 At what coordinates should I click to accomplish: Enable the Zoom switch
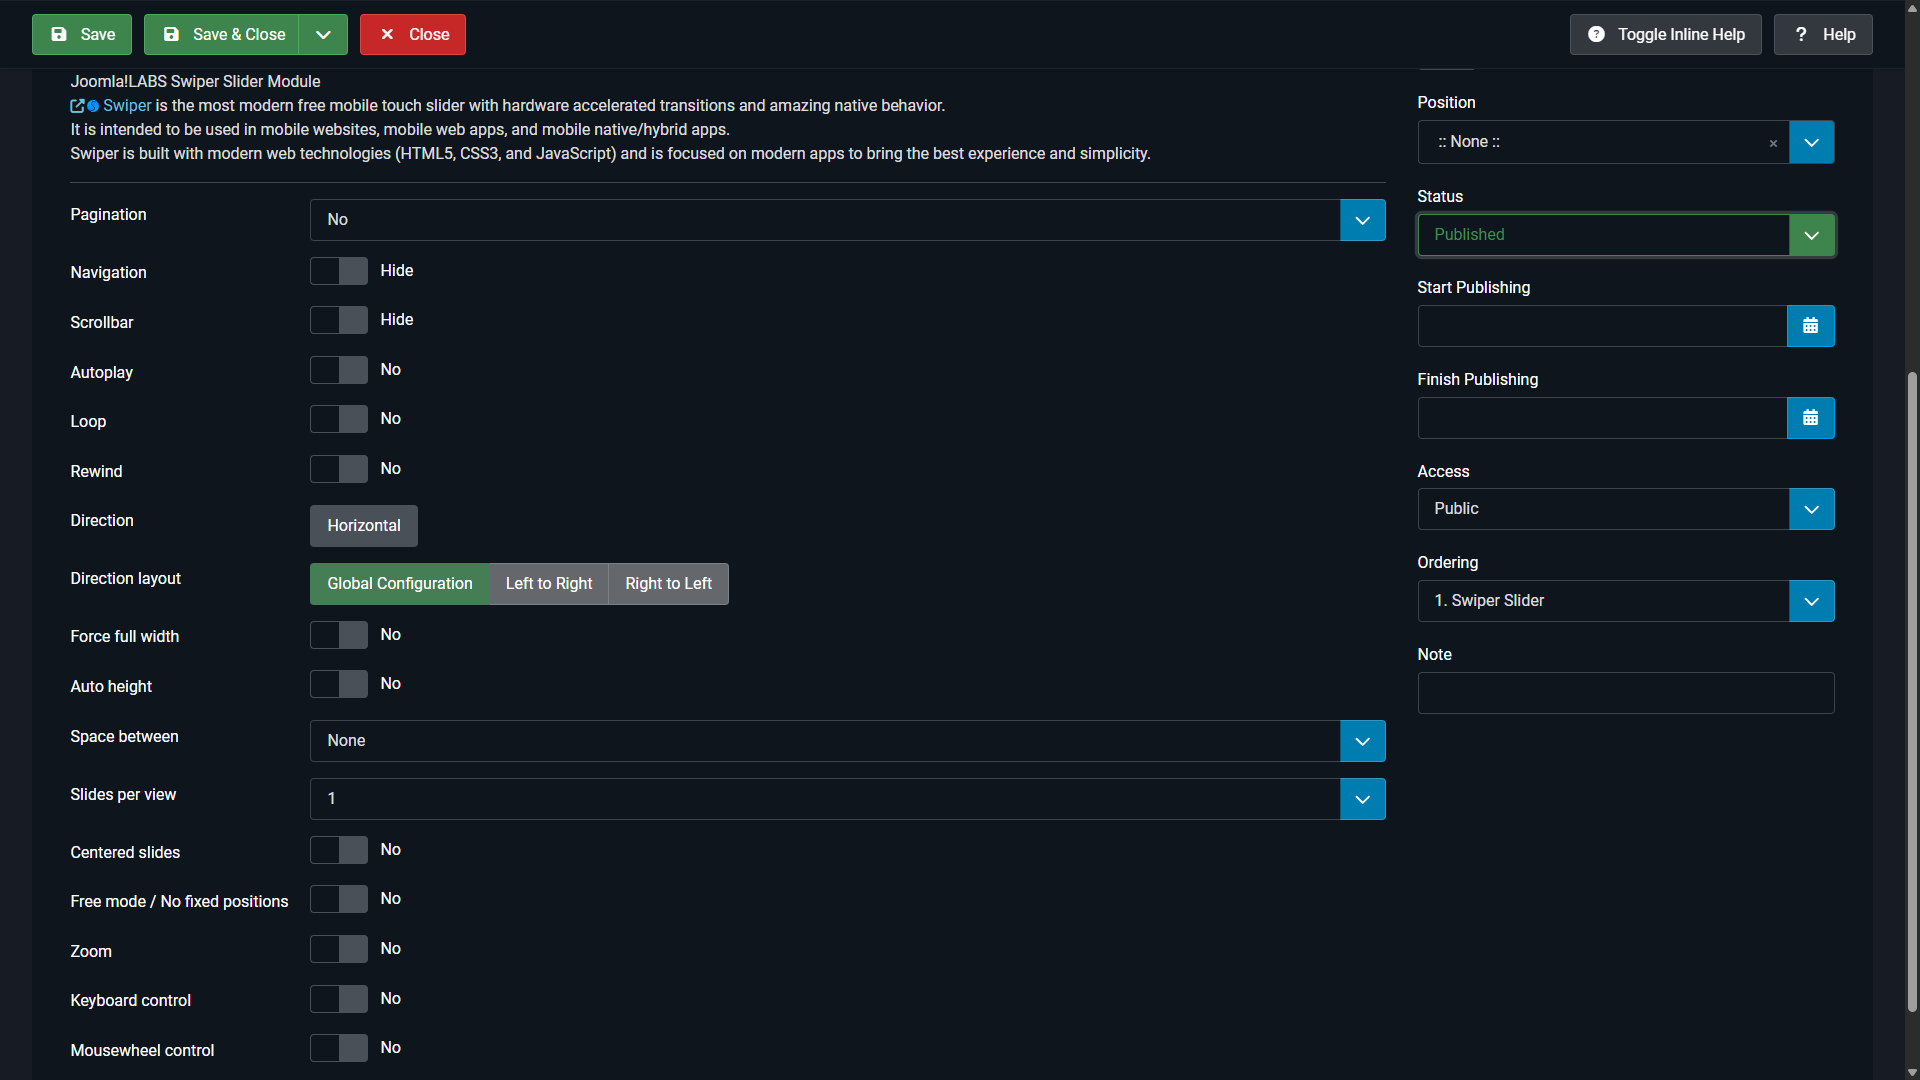339,949
